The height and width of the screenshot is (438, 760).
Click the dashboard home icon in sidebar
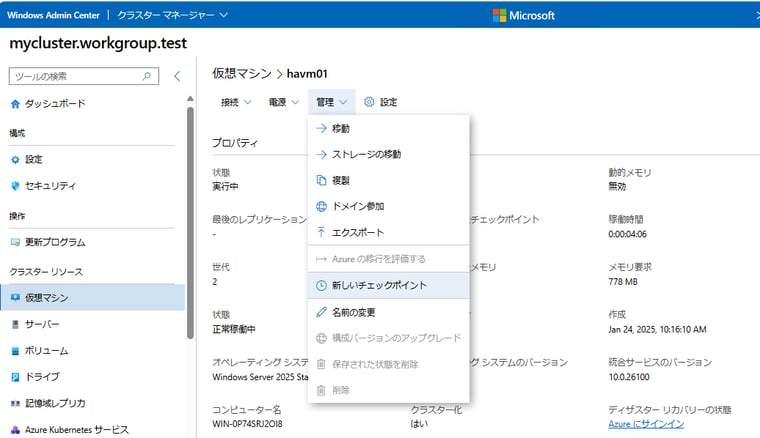pos(15,104)
